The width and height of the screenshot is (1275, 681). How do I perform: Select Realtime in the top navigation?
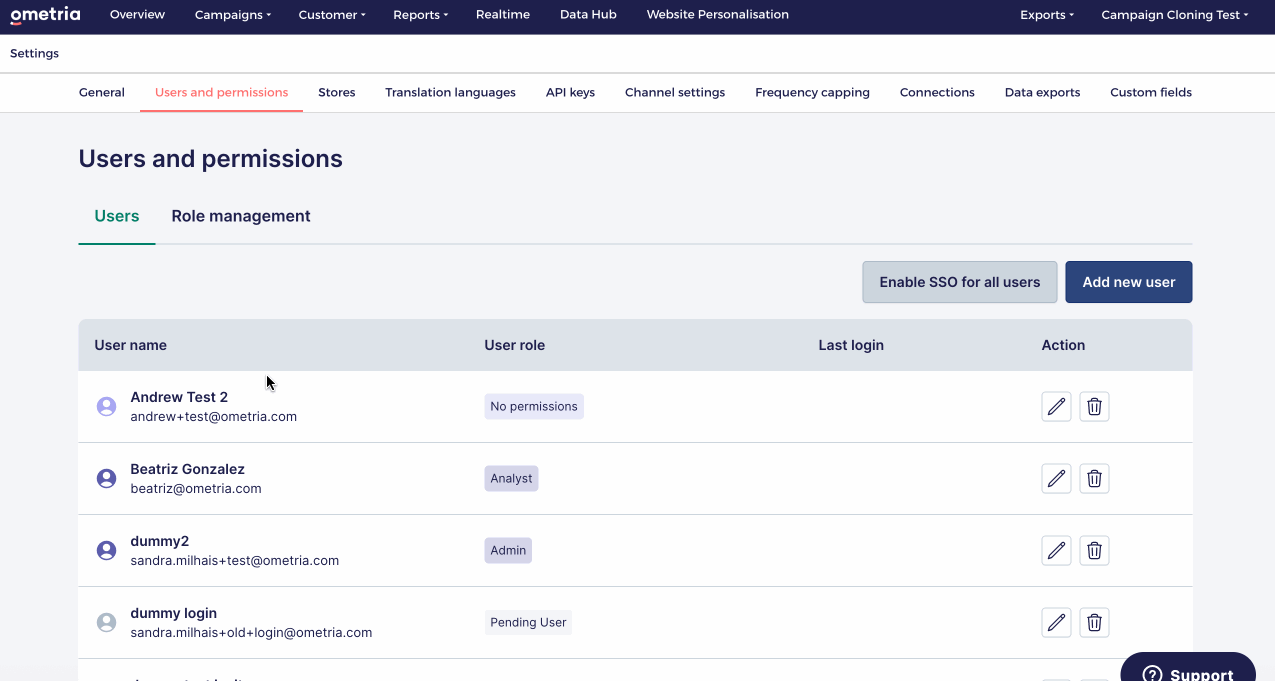tap(503, 14)
